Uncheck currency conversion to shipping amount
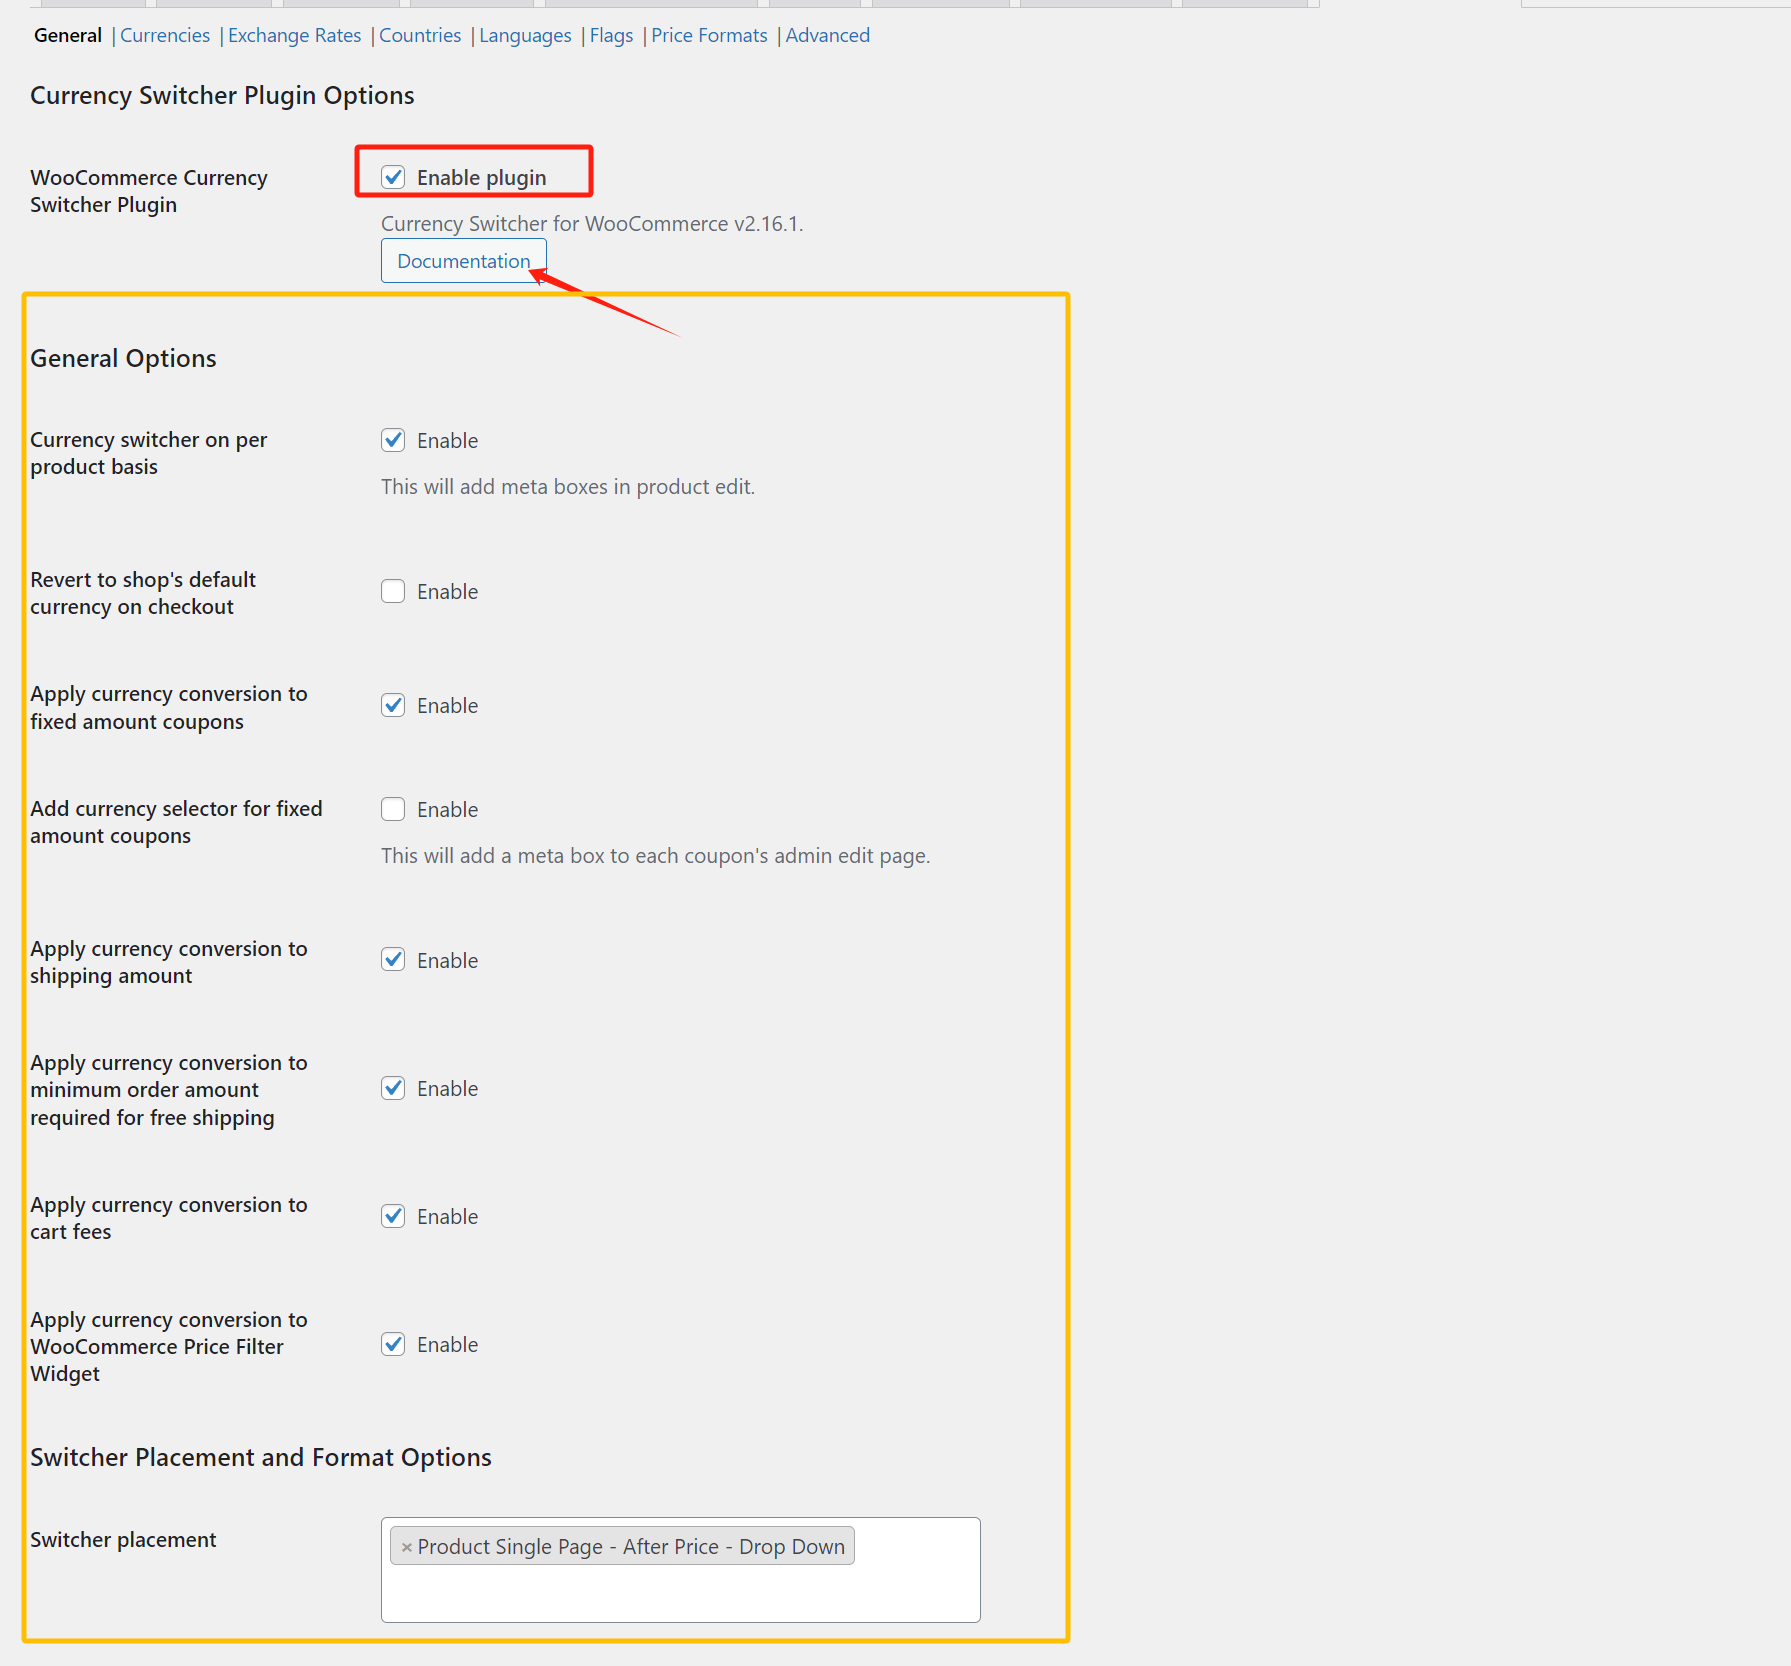Viewport: 1791px width, 1666px height. 393,960
